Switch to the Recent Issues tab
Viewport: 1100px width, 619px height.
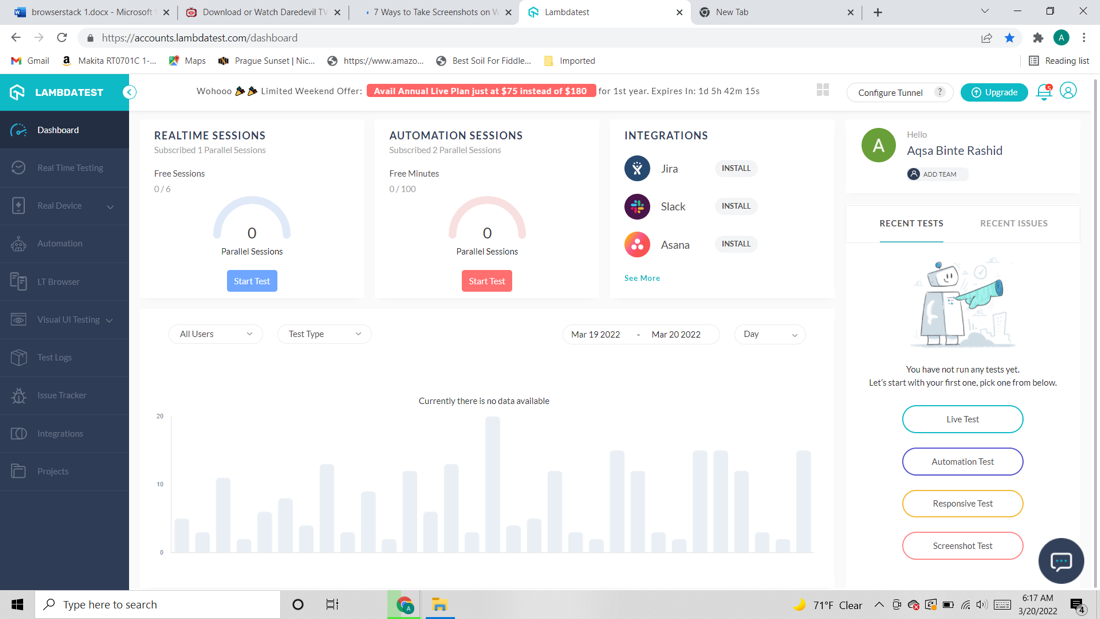[x=1014, y=223]
